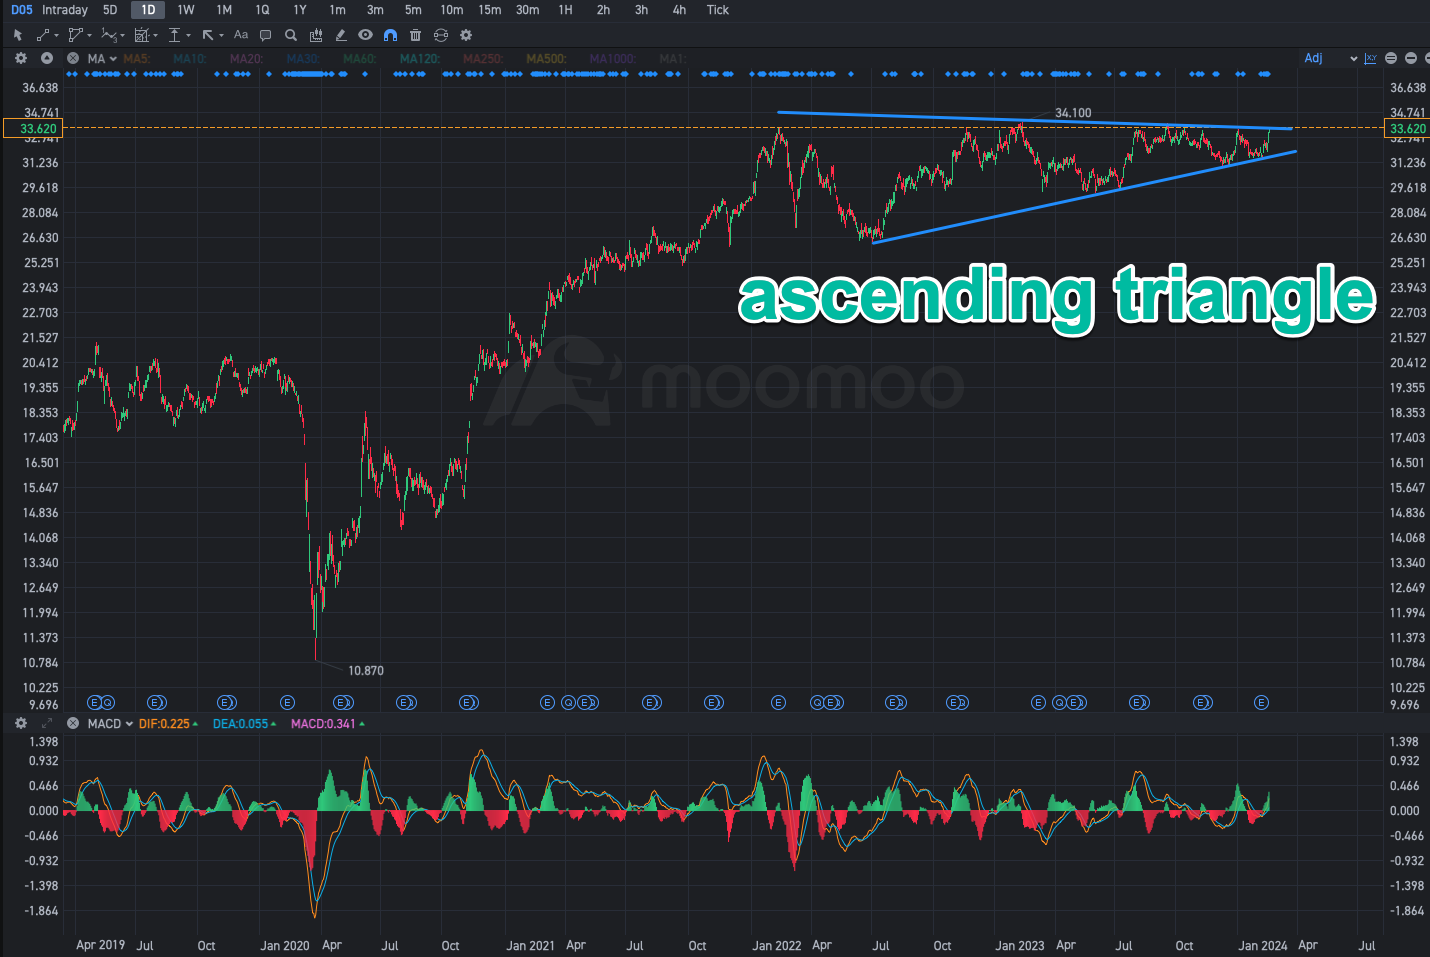Viewport: 1430px width, 957px height.
Task: Click the earnings marker below Jan 2024
Action: point(1261,703)
